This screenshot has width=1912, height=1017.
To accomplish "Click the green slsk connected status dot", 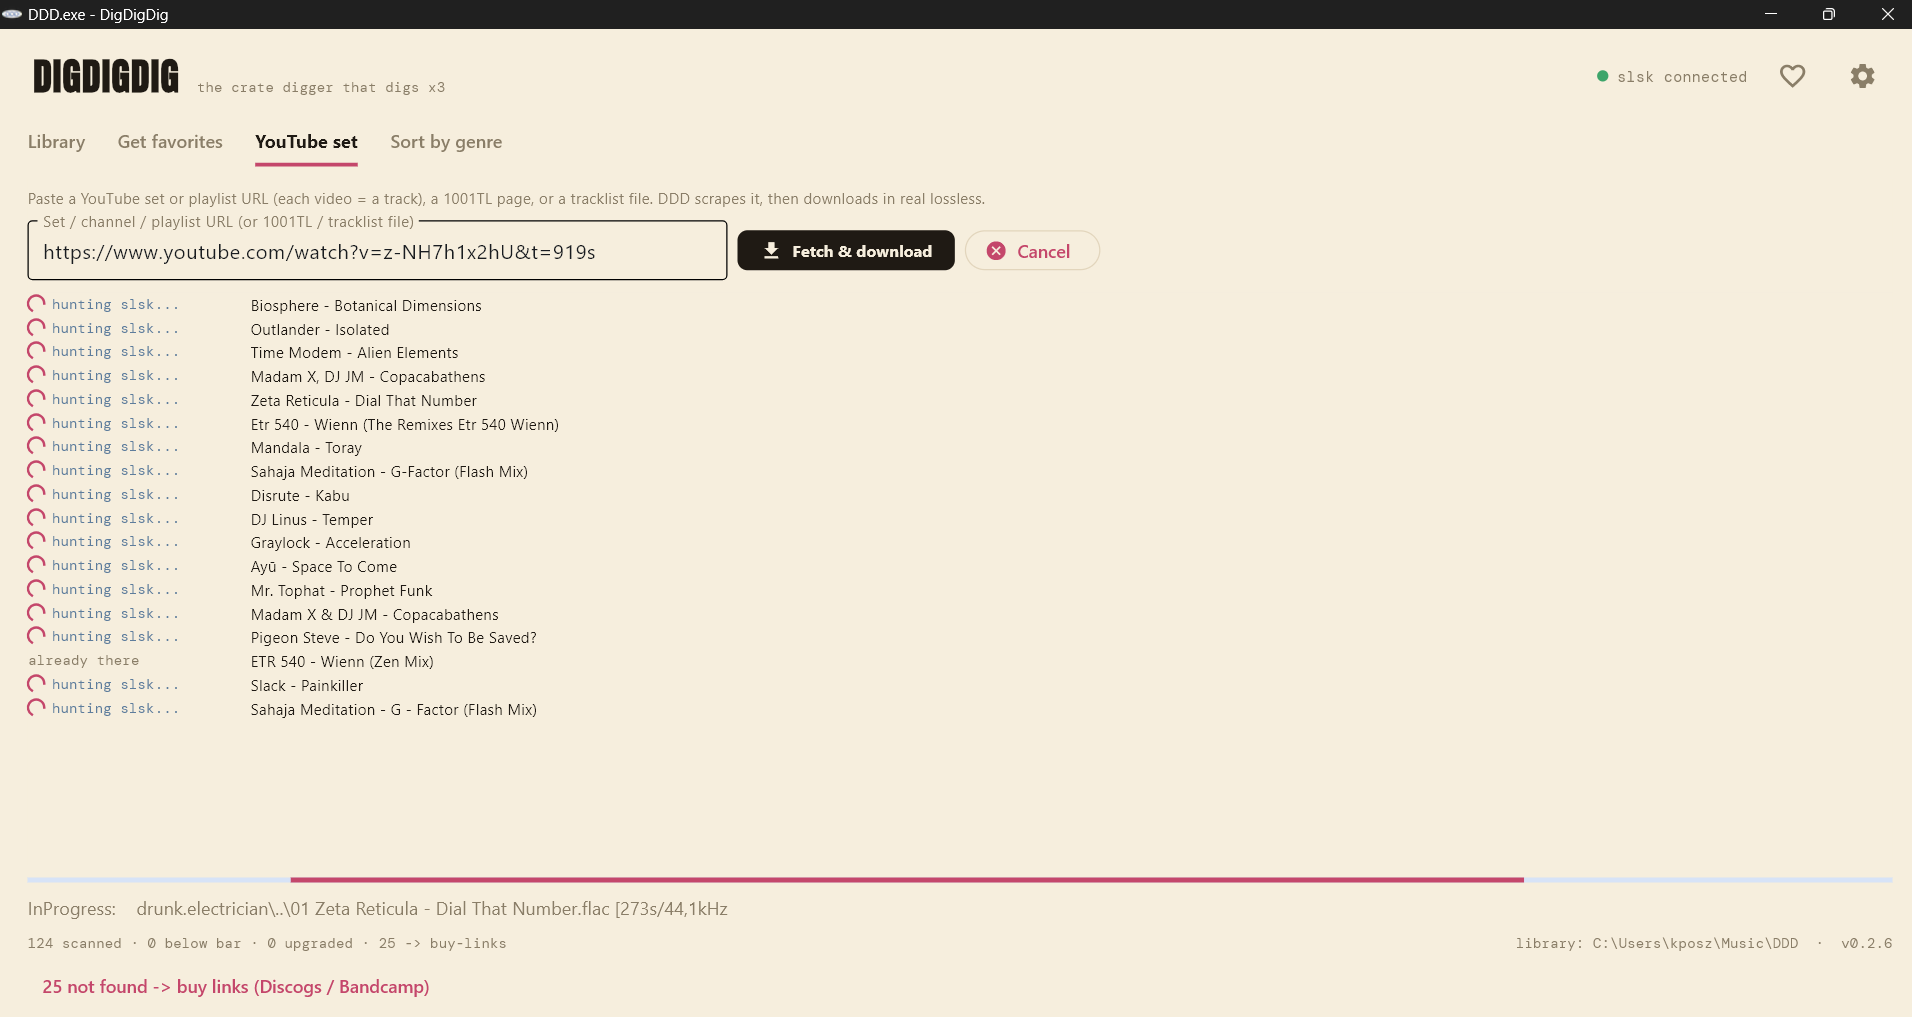I will coord(1603,76).
